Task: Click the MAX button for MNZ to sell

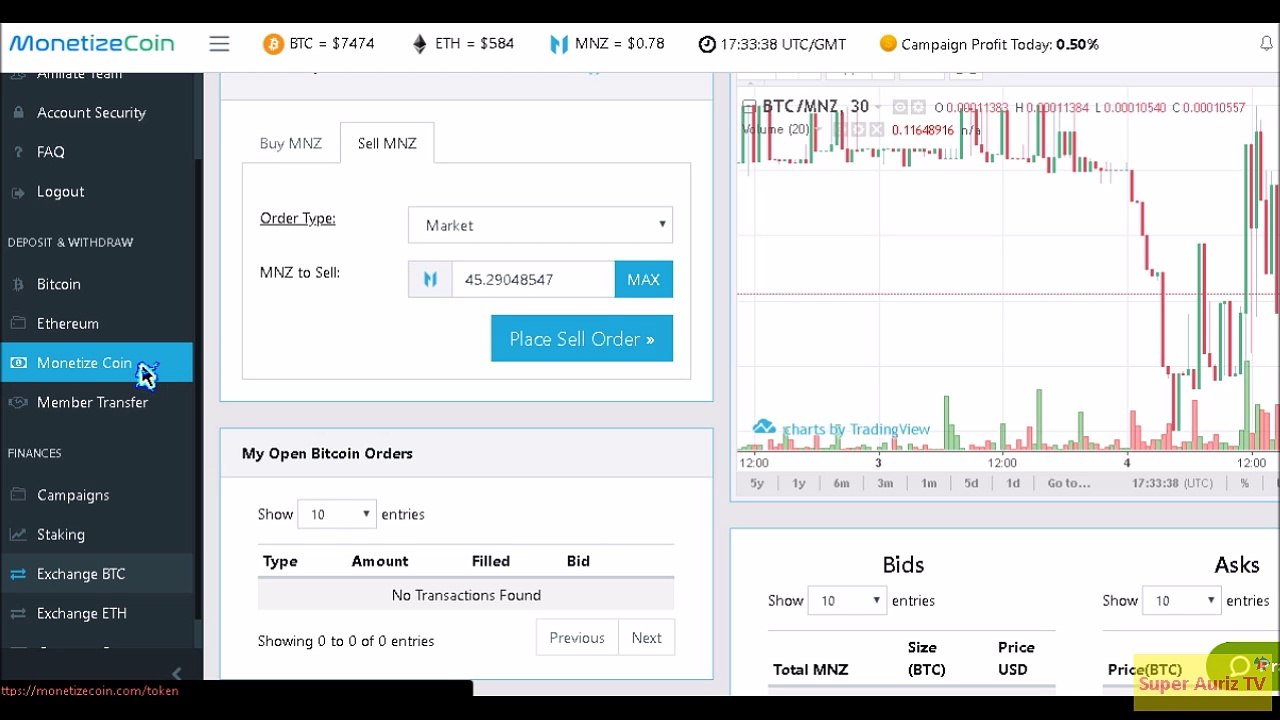Action: [x=643, y=280]
